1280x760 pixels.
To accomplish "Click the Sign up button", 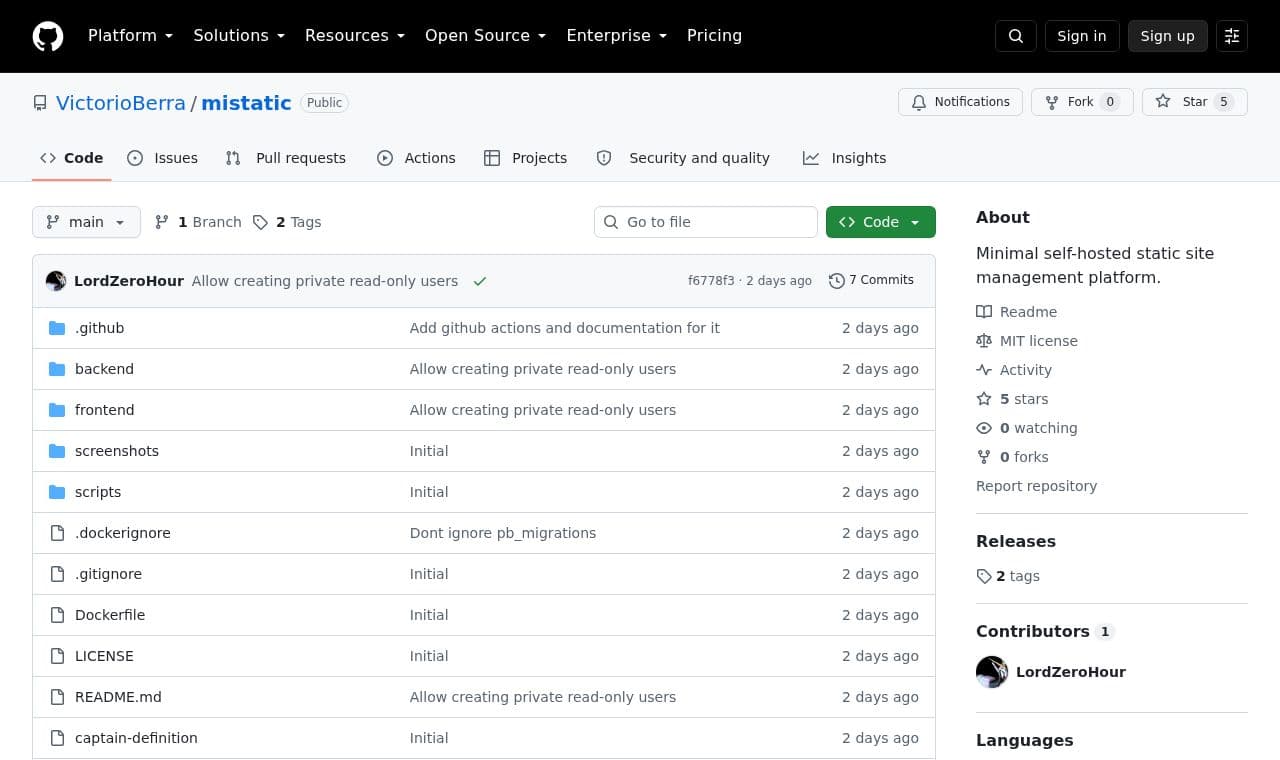I will coord(1168,36).
